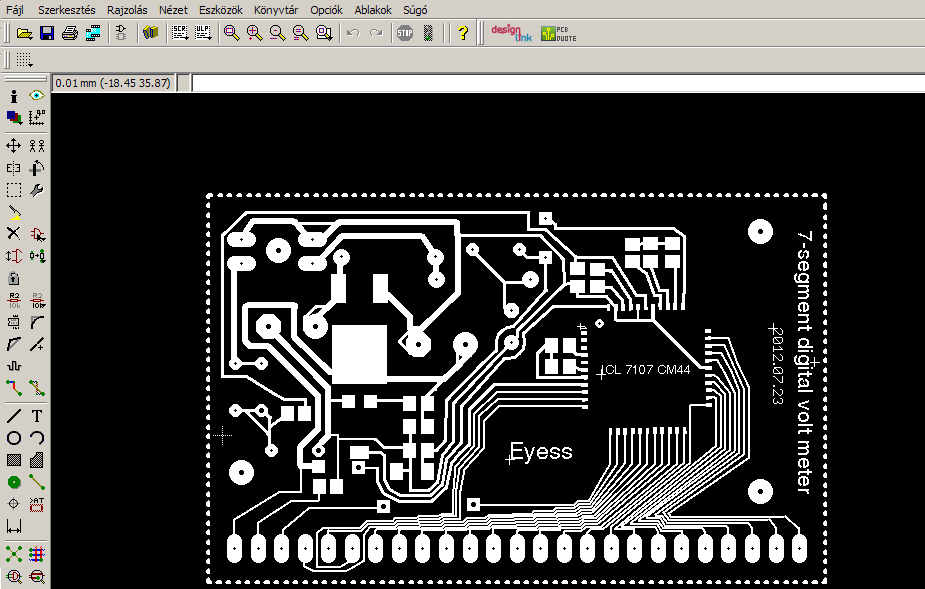Select the Polygon tool
This screenshot has width=925, height=589.
point(37,460)
